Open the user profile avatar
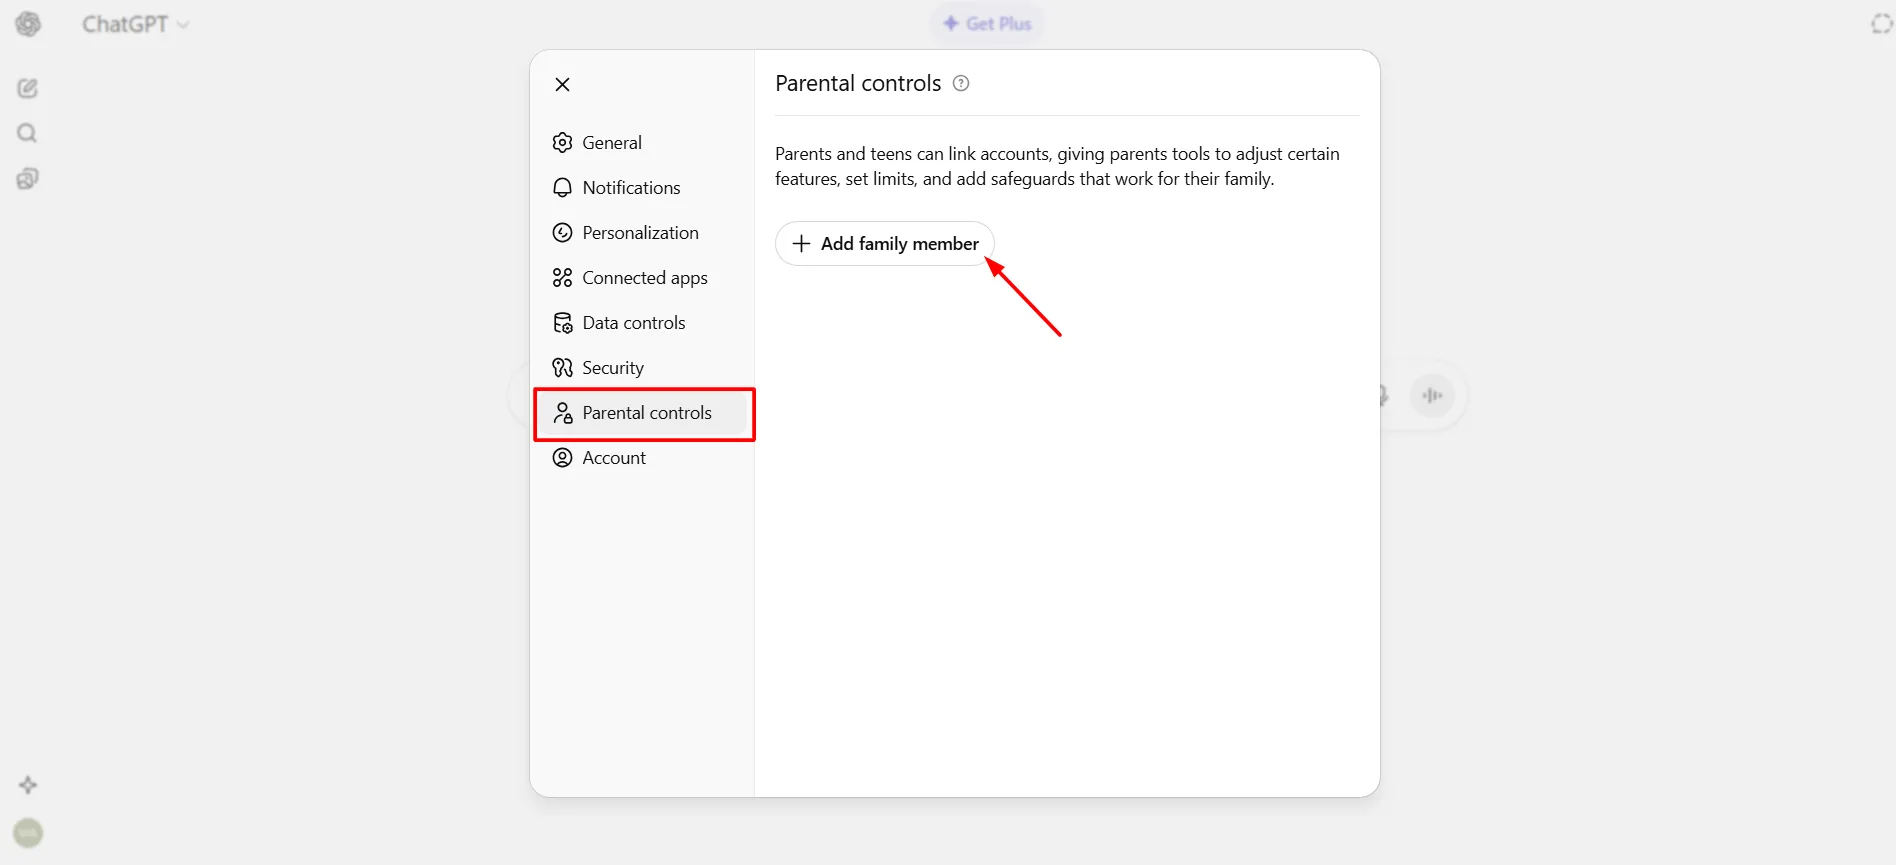 pyautogui.click(x=28, y=833)
